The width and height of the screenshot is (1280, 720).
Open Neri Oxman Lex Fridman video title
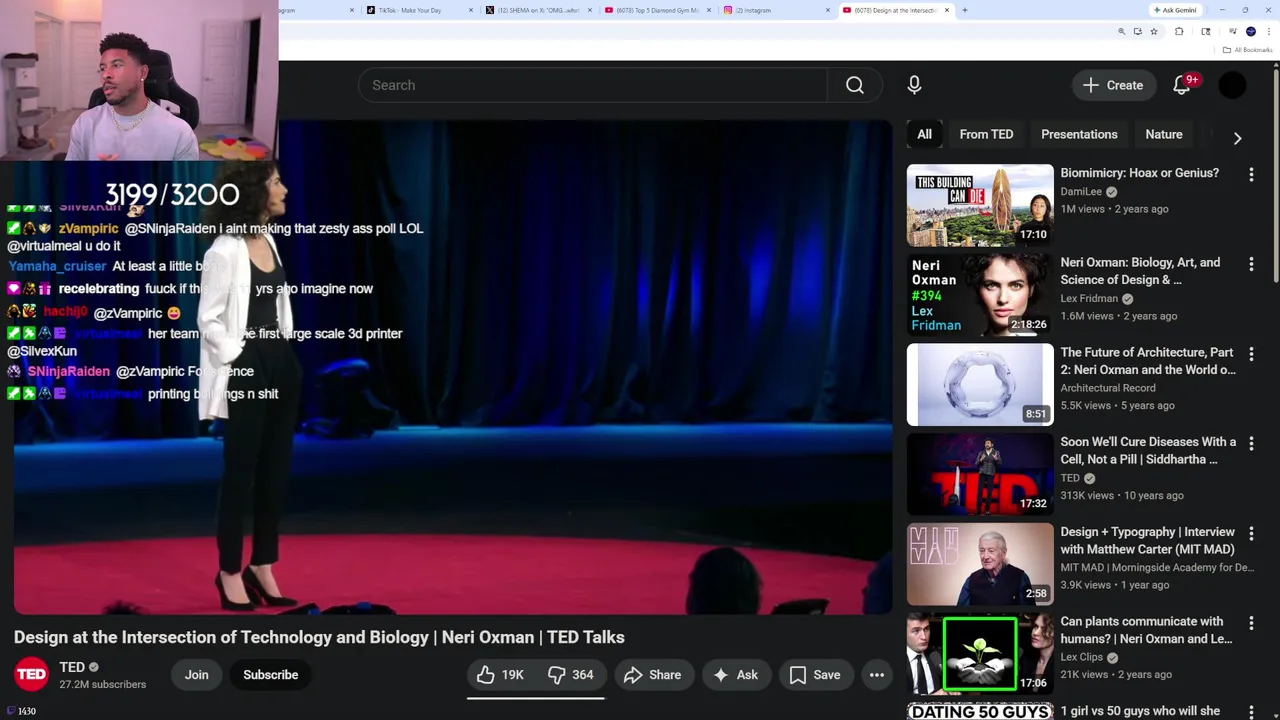point(1140,271)
